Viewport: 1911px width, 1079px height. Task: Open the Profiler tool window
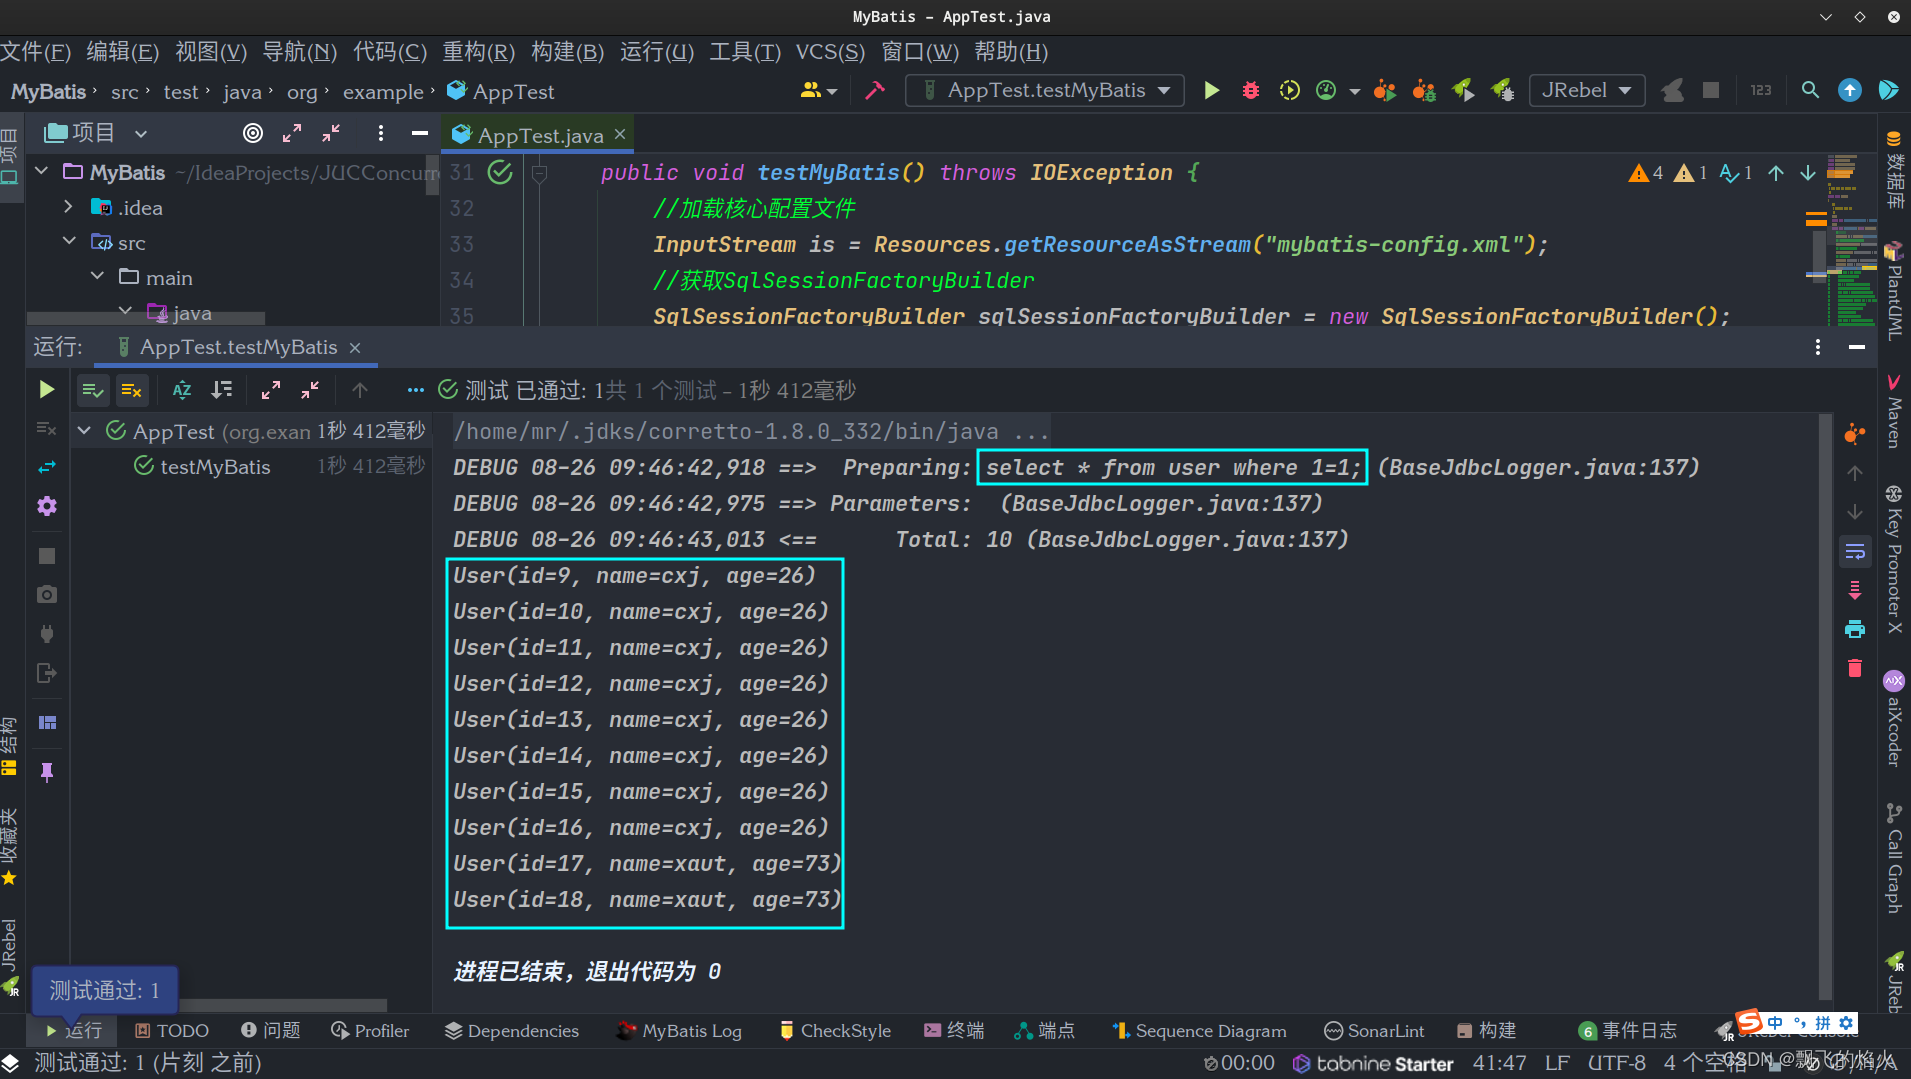pos(370,1031)
